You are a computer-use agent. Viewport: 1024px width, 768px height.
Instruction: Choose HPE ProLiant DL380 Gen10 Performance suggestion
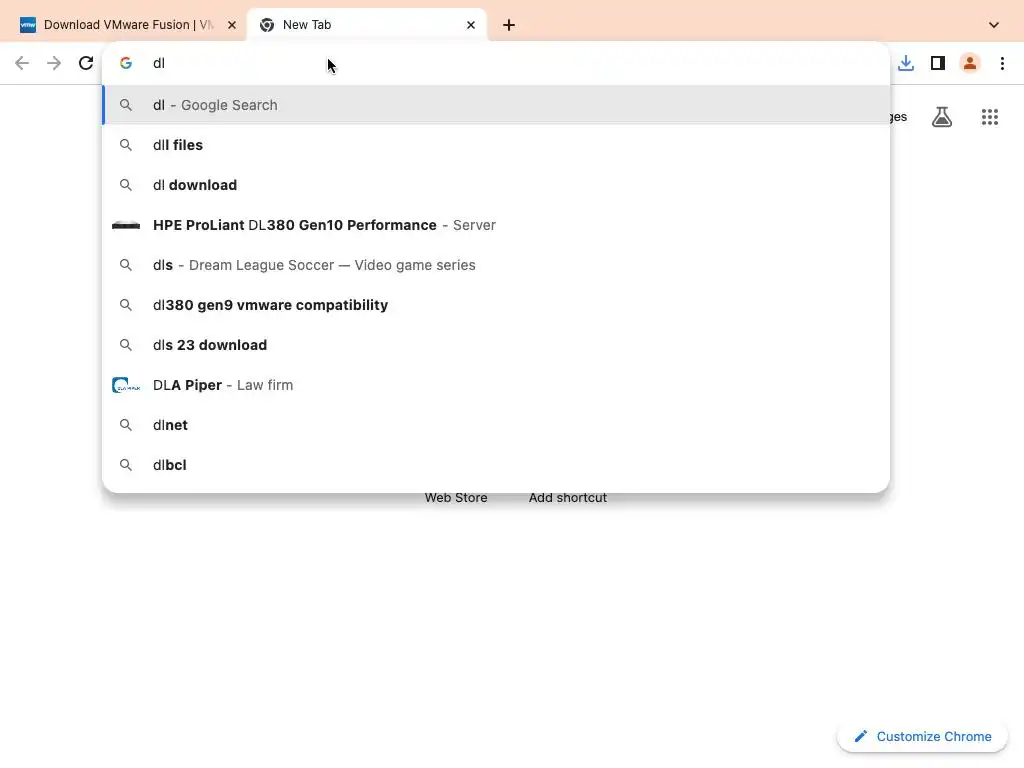(x=496, y=225)
